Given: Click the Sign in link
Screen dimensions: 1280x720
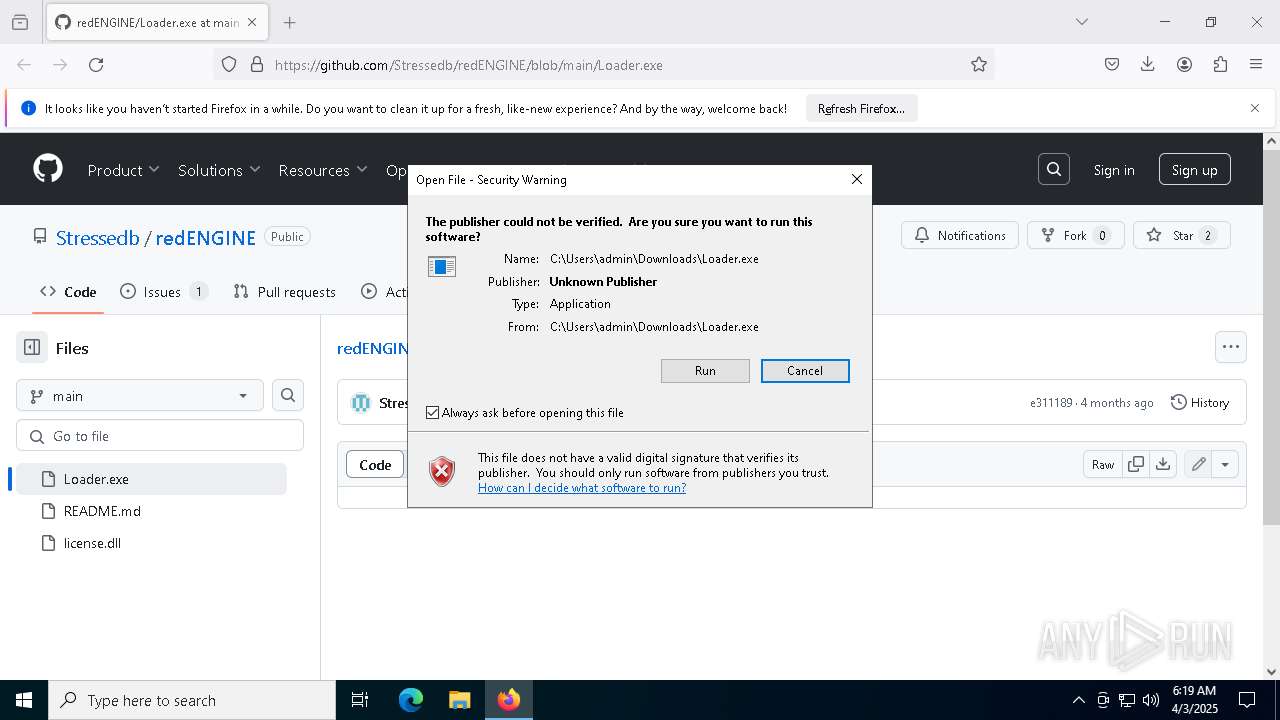Looking at the screenshot, I should pos(1114,170).
